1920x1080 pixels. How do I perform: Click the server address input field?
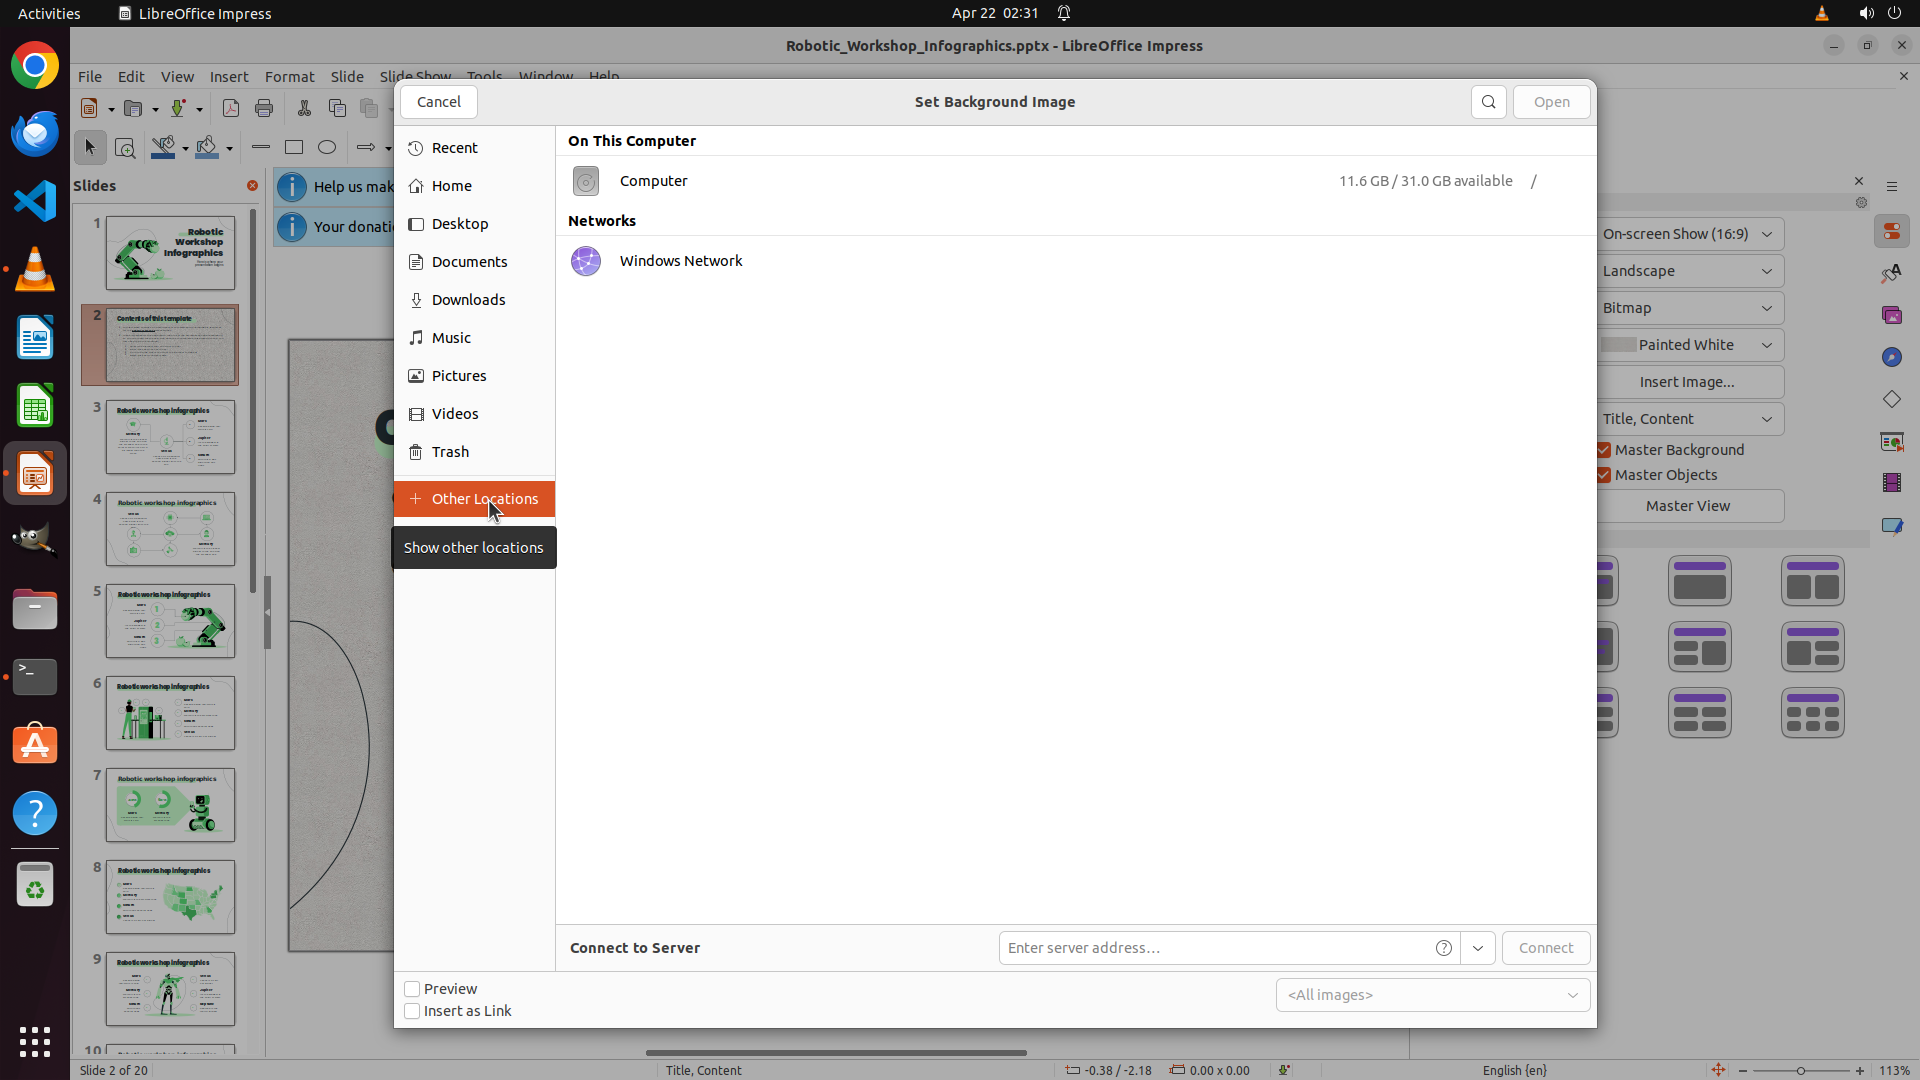[1210, 948]
